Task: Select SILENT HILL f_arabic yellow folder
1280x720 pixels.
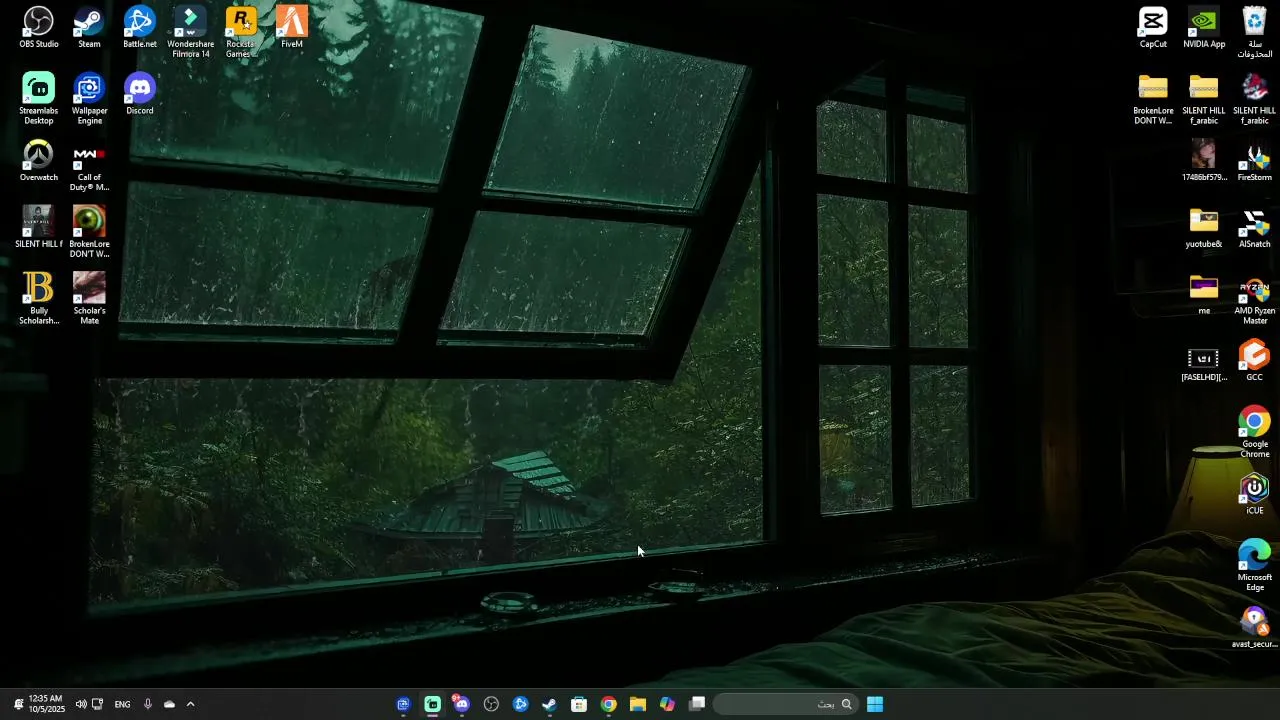Action: click(x=1204, y=98)
